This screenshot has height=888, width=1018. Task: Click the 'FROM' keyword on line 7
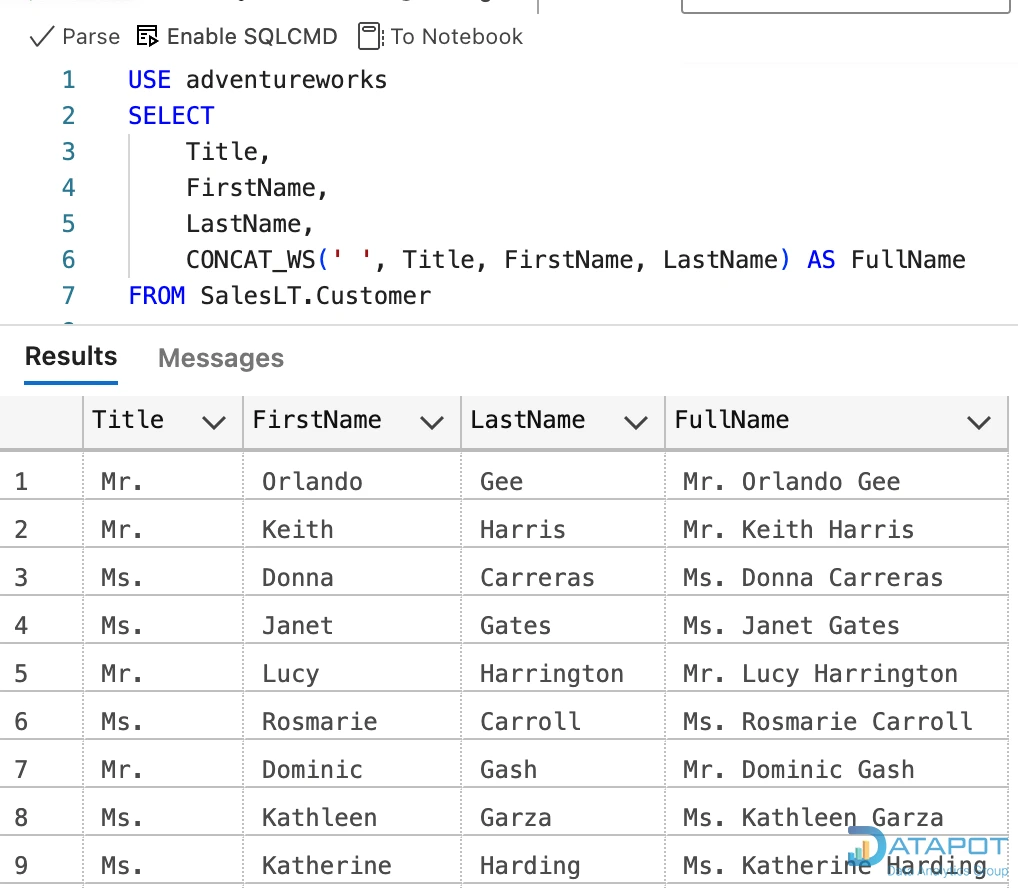pyautogui.click(x=156, y=296)
